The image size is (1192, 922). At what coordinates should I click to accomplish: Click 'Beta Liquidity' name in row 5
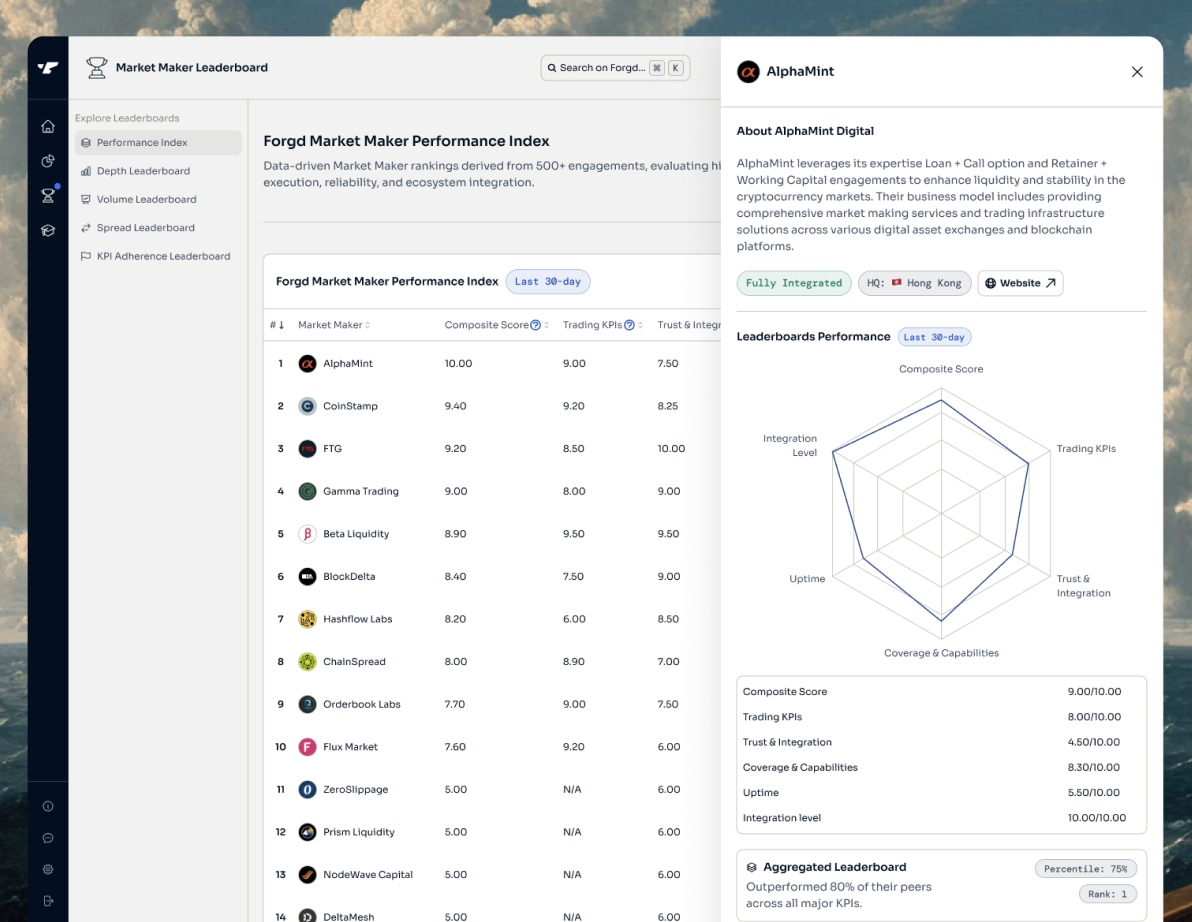click(356, 534)
